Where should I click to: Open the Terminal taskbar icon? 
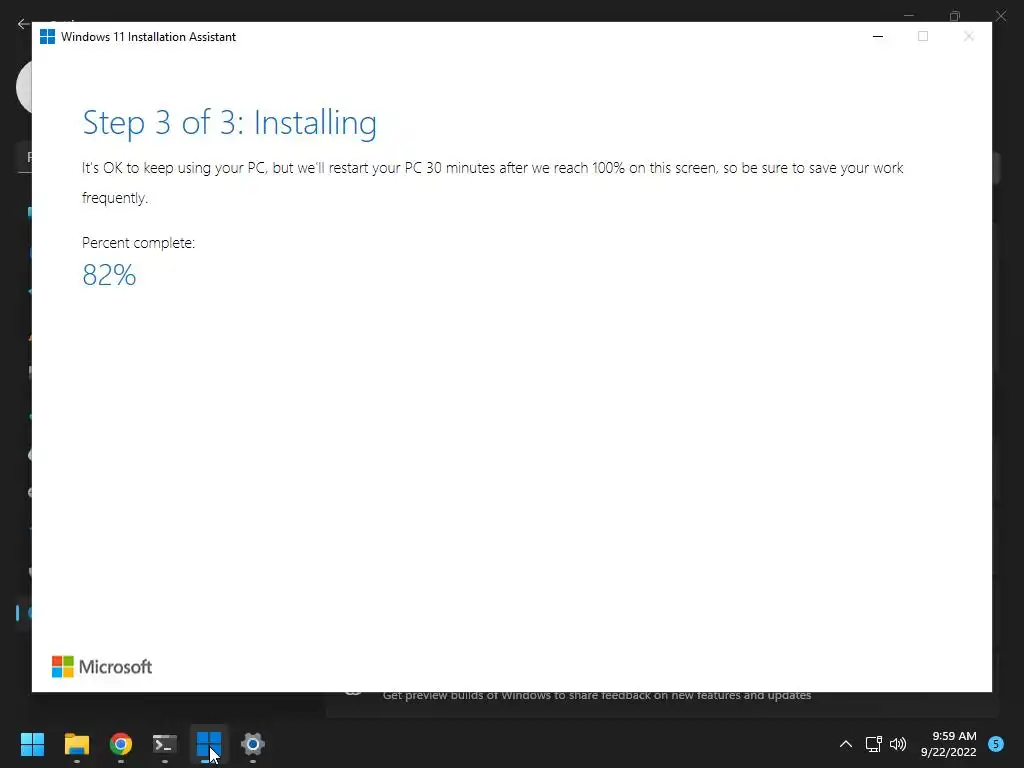click(165, 744)
